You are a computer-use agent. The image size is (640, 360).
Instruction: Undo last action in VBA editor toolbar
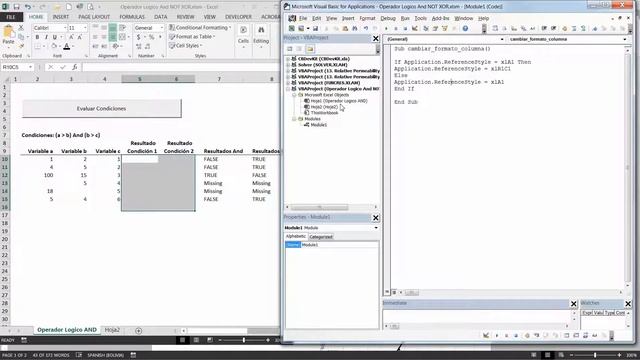tap(366, 29)
